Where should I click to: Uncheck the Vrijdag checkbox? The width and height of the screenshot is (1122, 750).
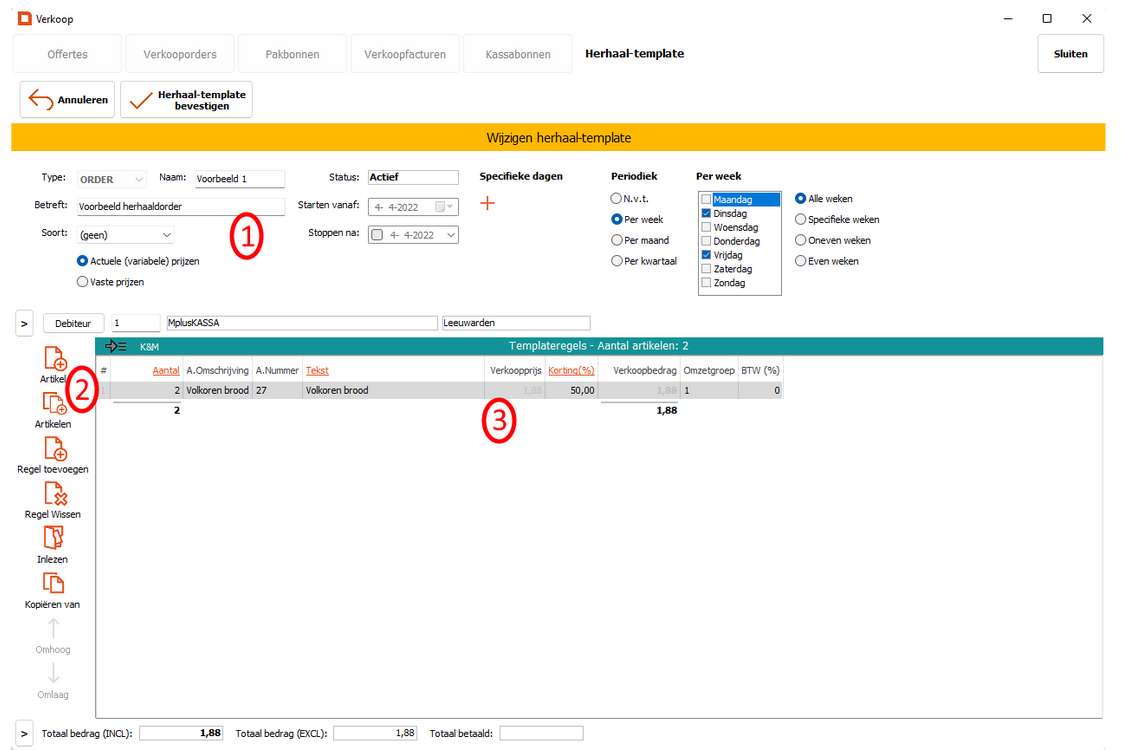[x=706, y=255]
